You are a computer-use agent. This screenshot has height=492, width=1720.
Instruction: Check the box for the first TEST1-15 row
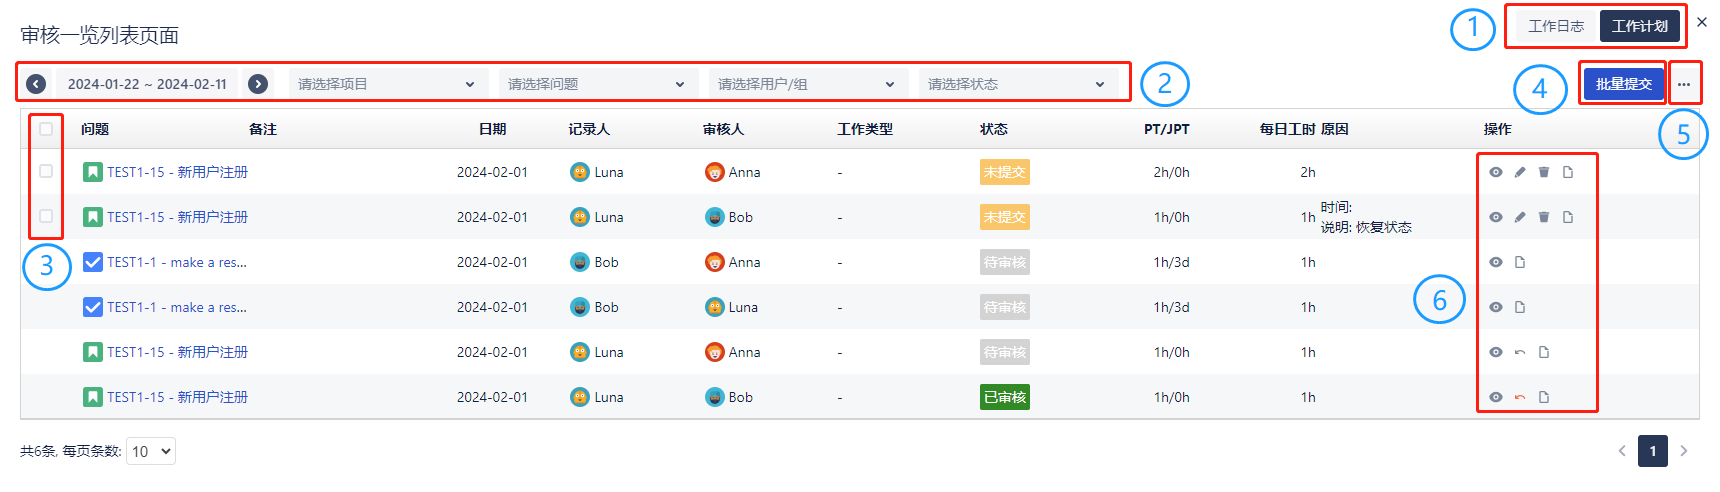point(46,171)
